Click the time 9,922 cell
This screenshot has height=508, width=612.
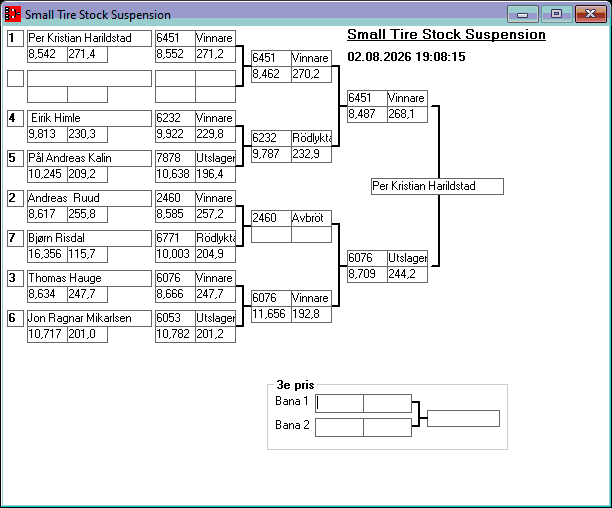(175, 134)
